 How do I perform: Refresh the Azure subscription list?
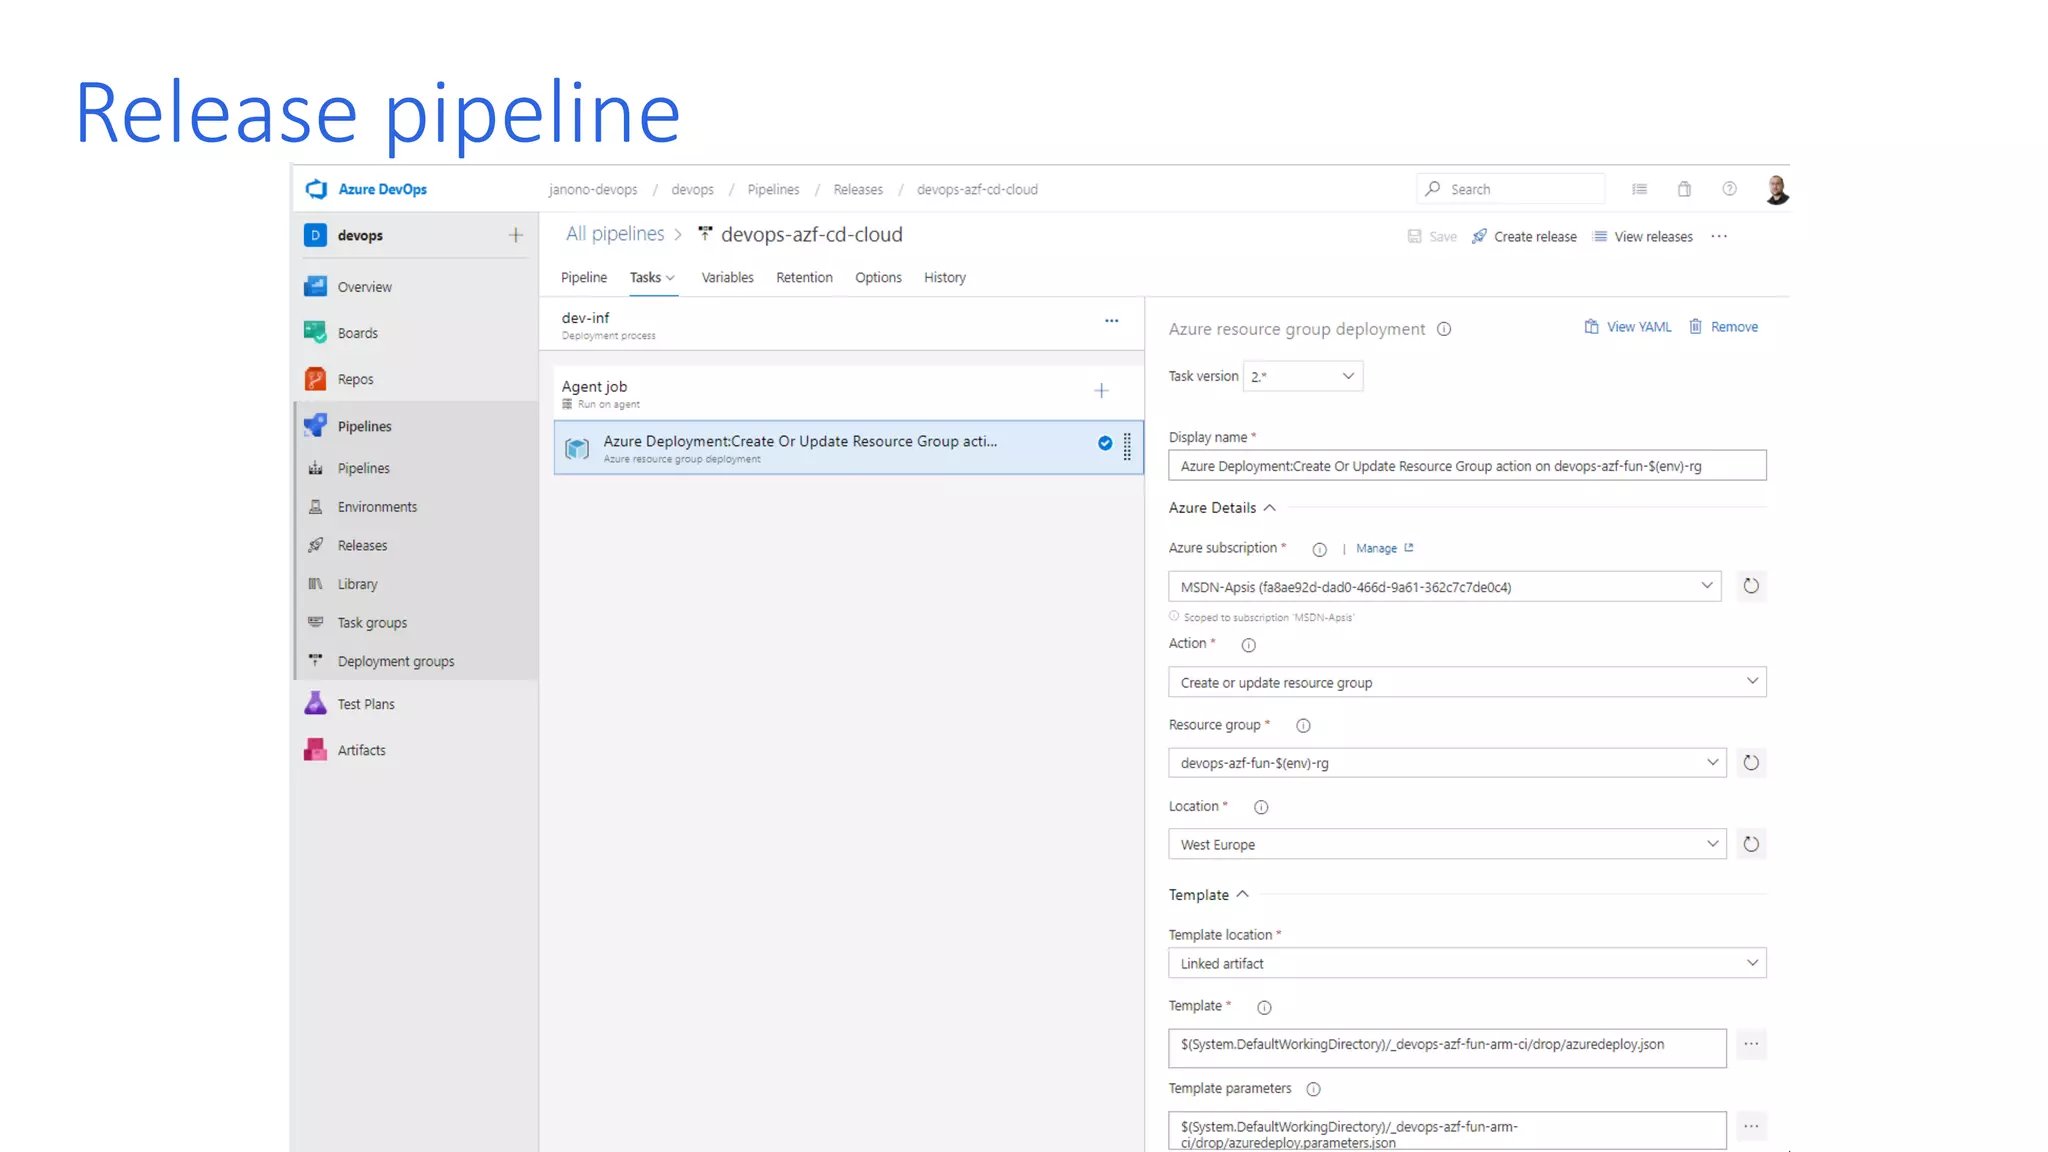[1751, 586]
